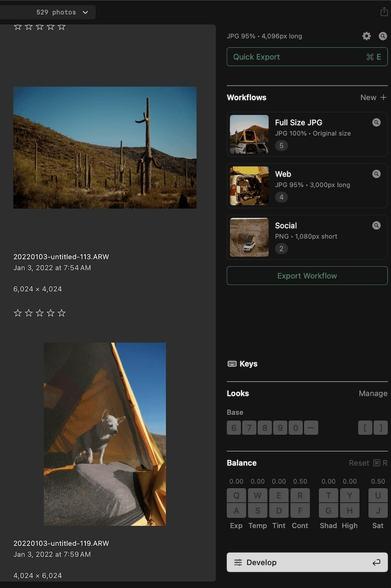Decrease temperature with the S key
Viewport: 391px width, 588px height.
pos(258,510)
